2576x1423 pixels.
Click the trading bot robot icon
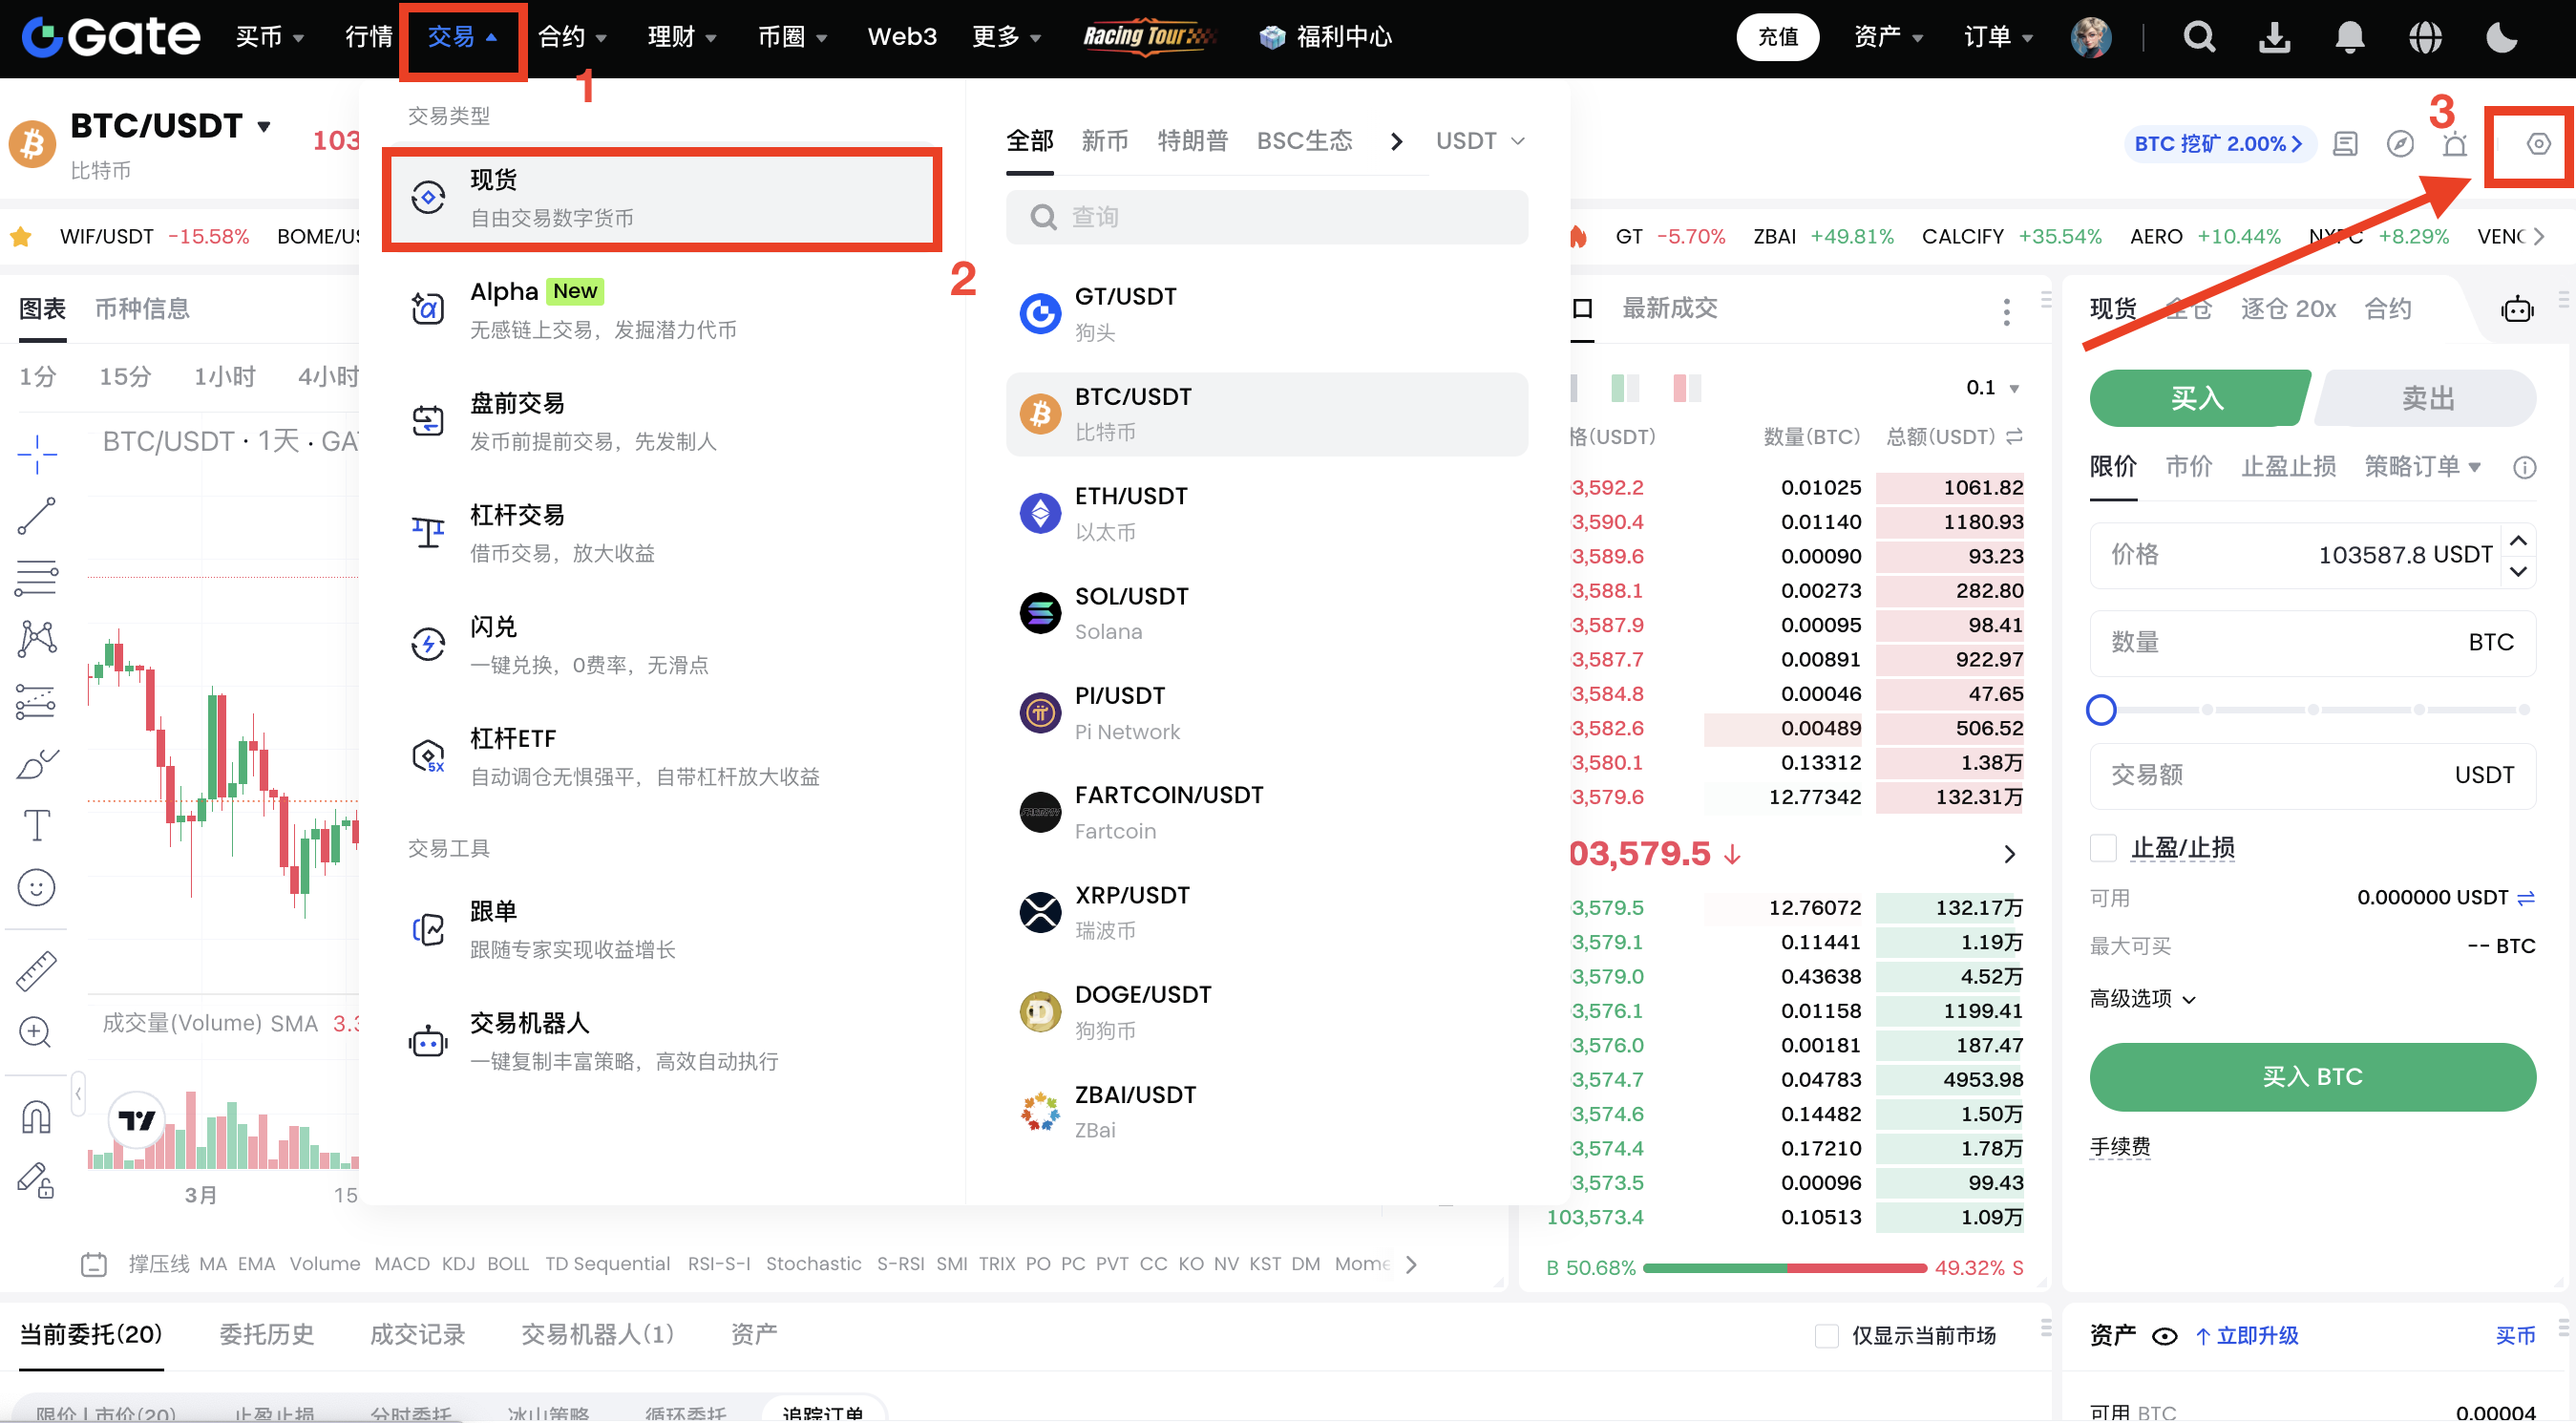[x=2516, y=309]
